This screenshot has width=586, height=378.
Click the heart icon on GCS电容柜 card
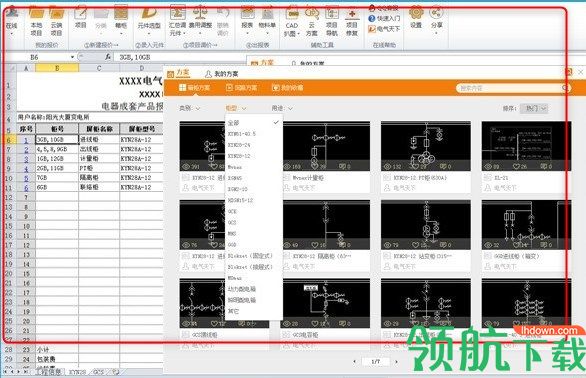(x=315, y=323)
